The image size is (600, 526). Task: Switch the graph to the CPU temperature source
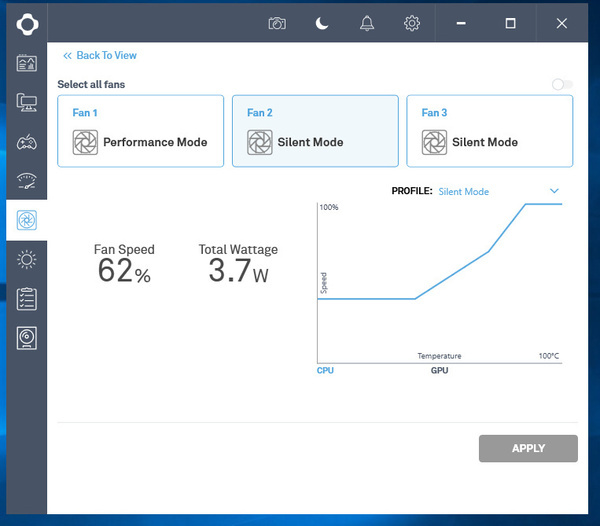coord(325,370)
